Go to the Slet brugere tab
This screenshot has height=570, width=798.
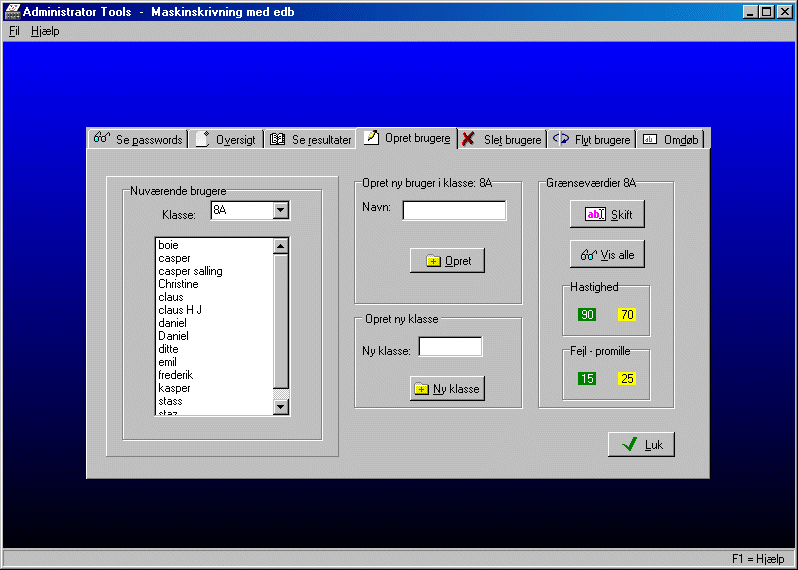502,139
